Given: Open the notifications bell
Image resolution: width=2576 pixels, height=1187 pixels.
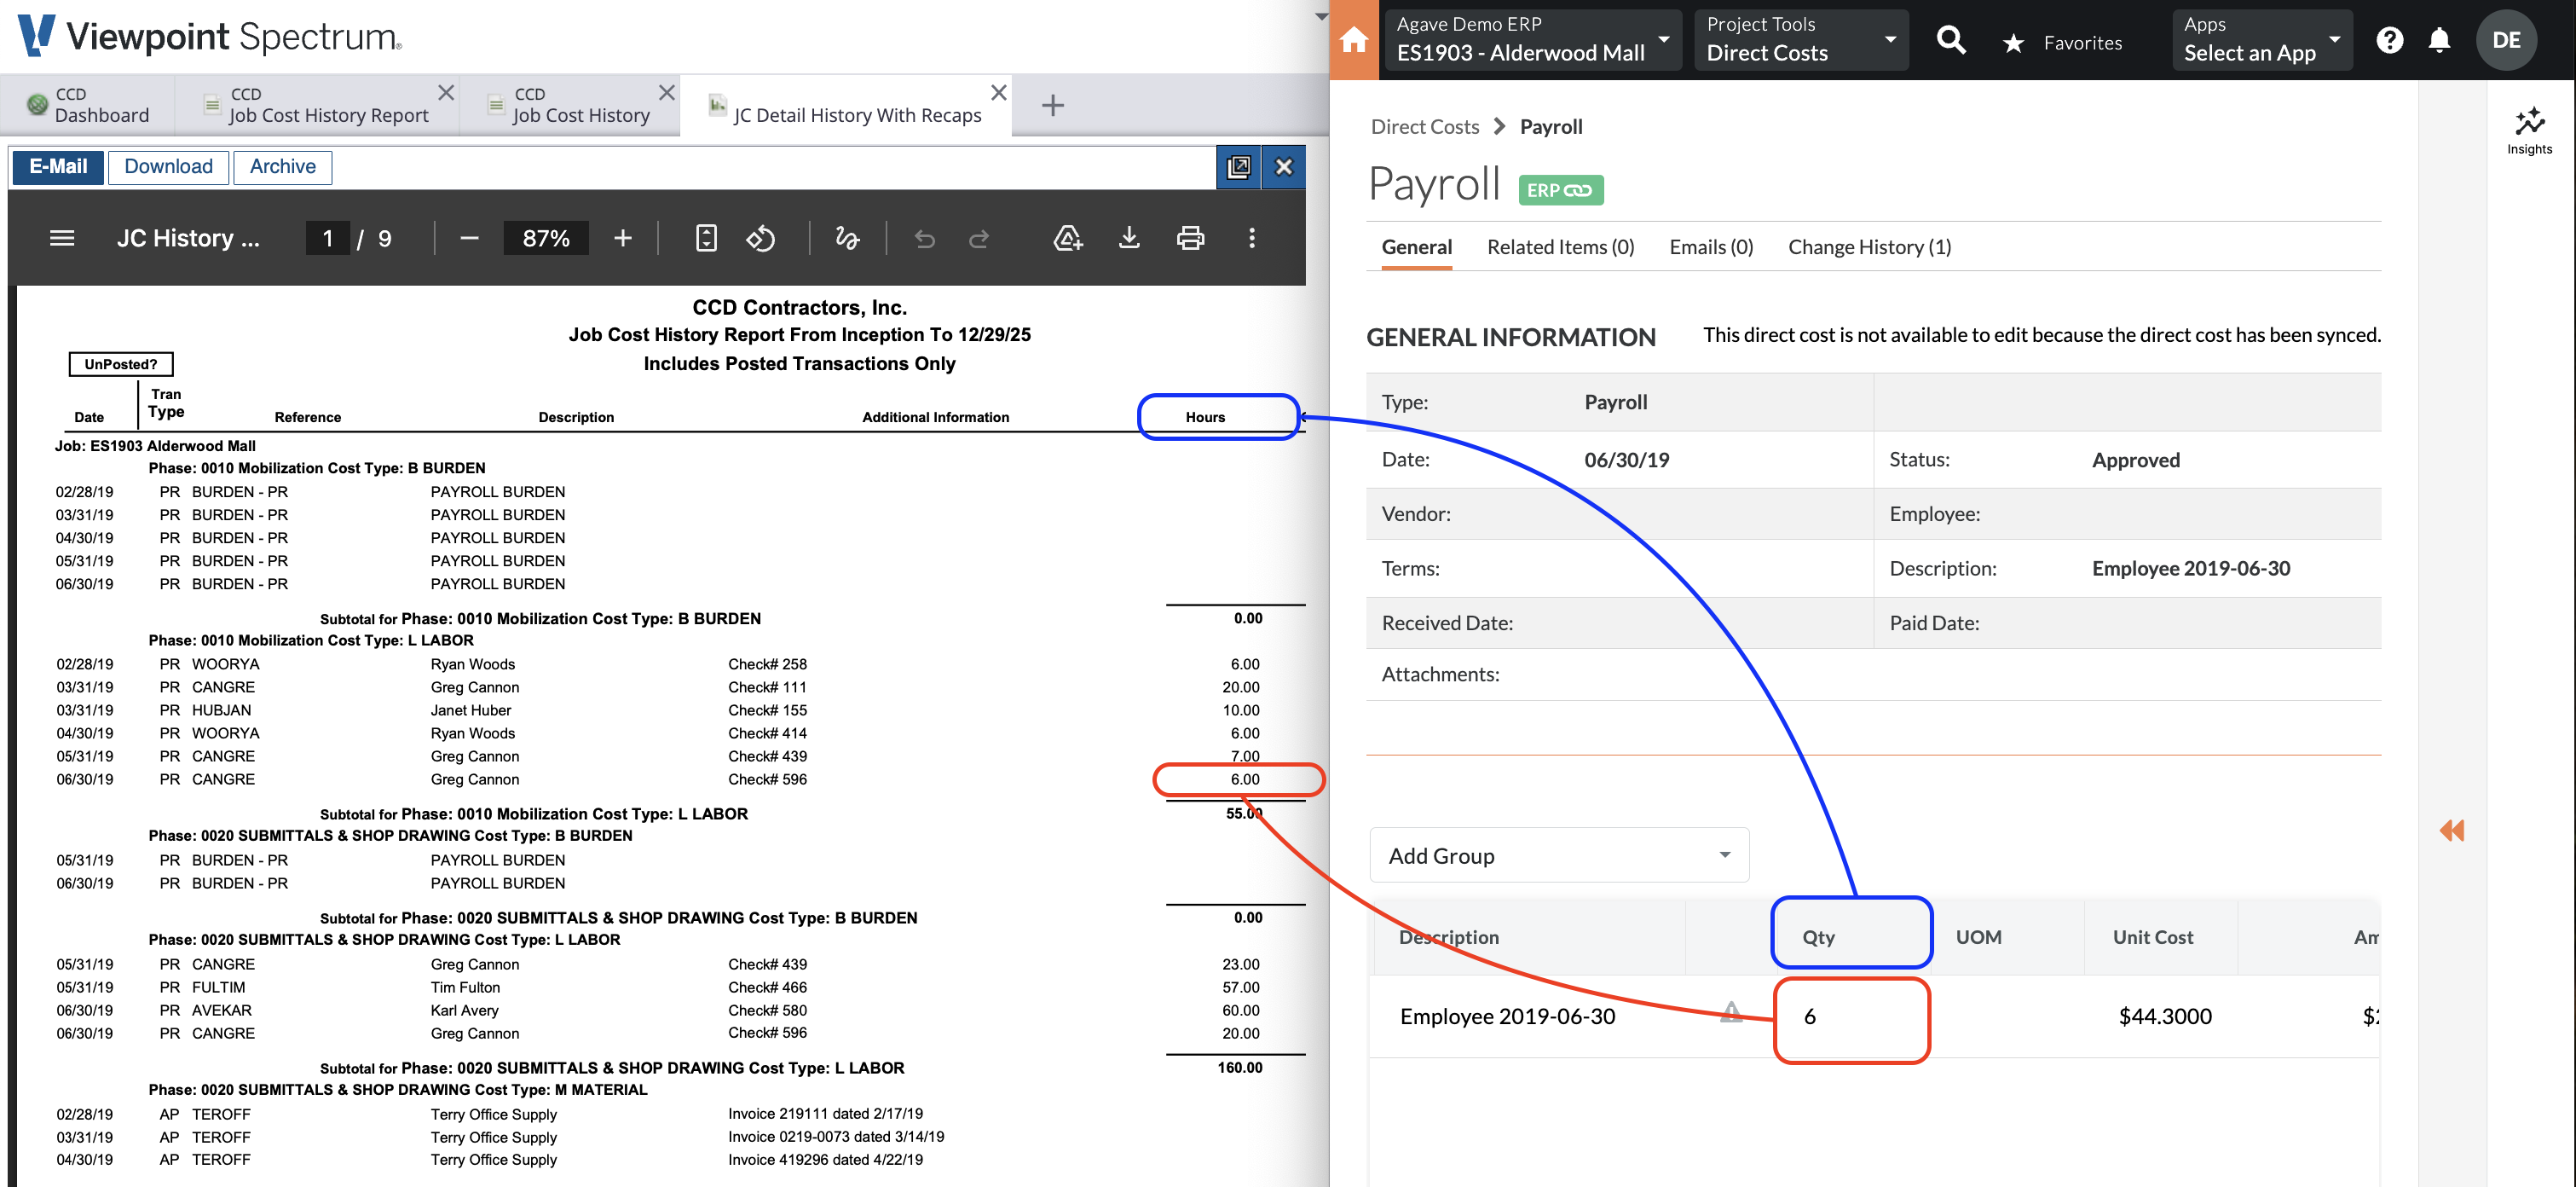Looking at the screenshot, I should pos(2440,40).
